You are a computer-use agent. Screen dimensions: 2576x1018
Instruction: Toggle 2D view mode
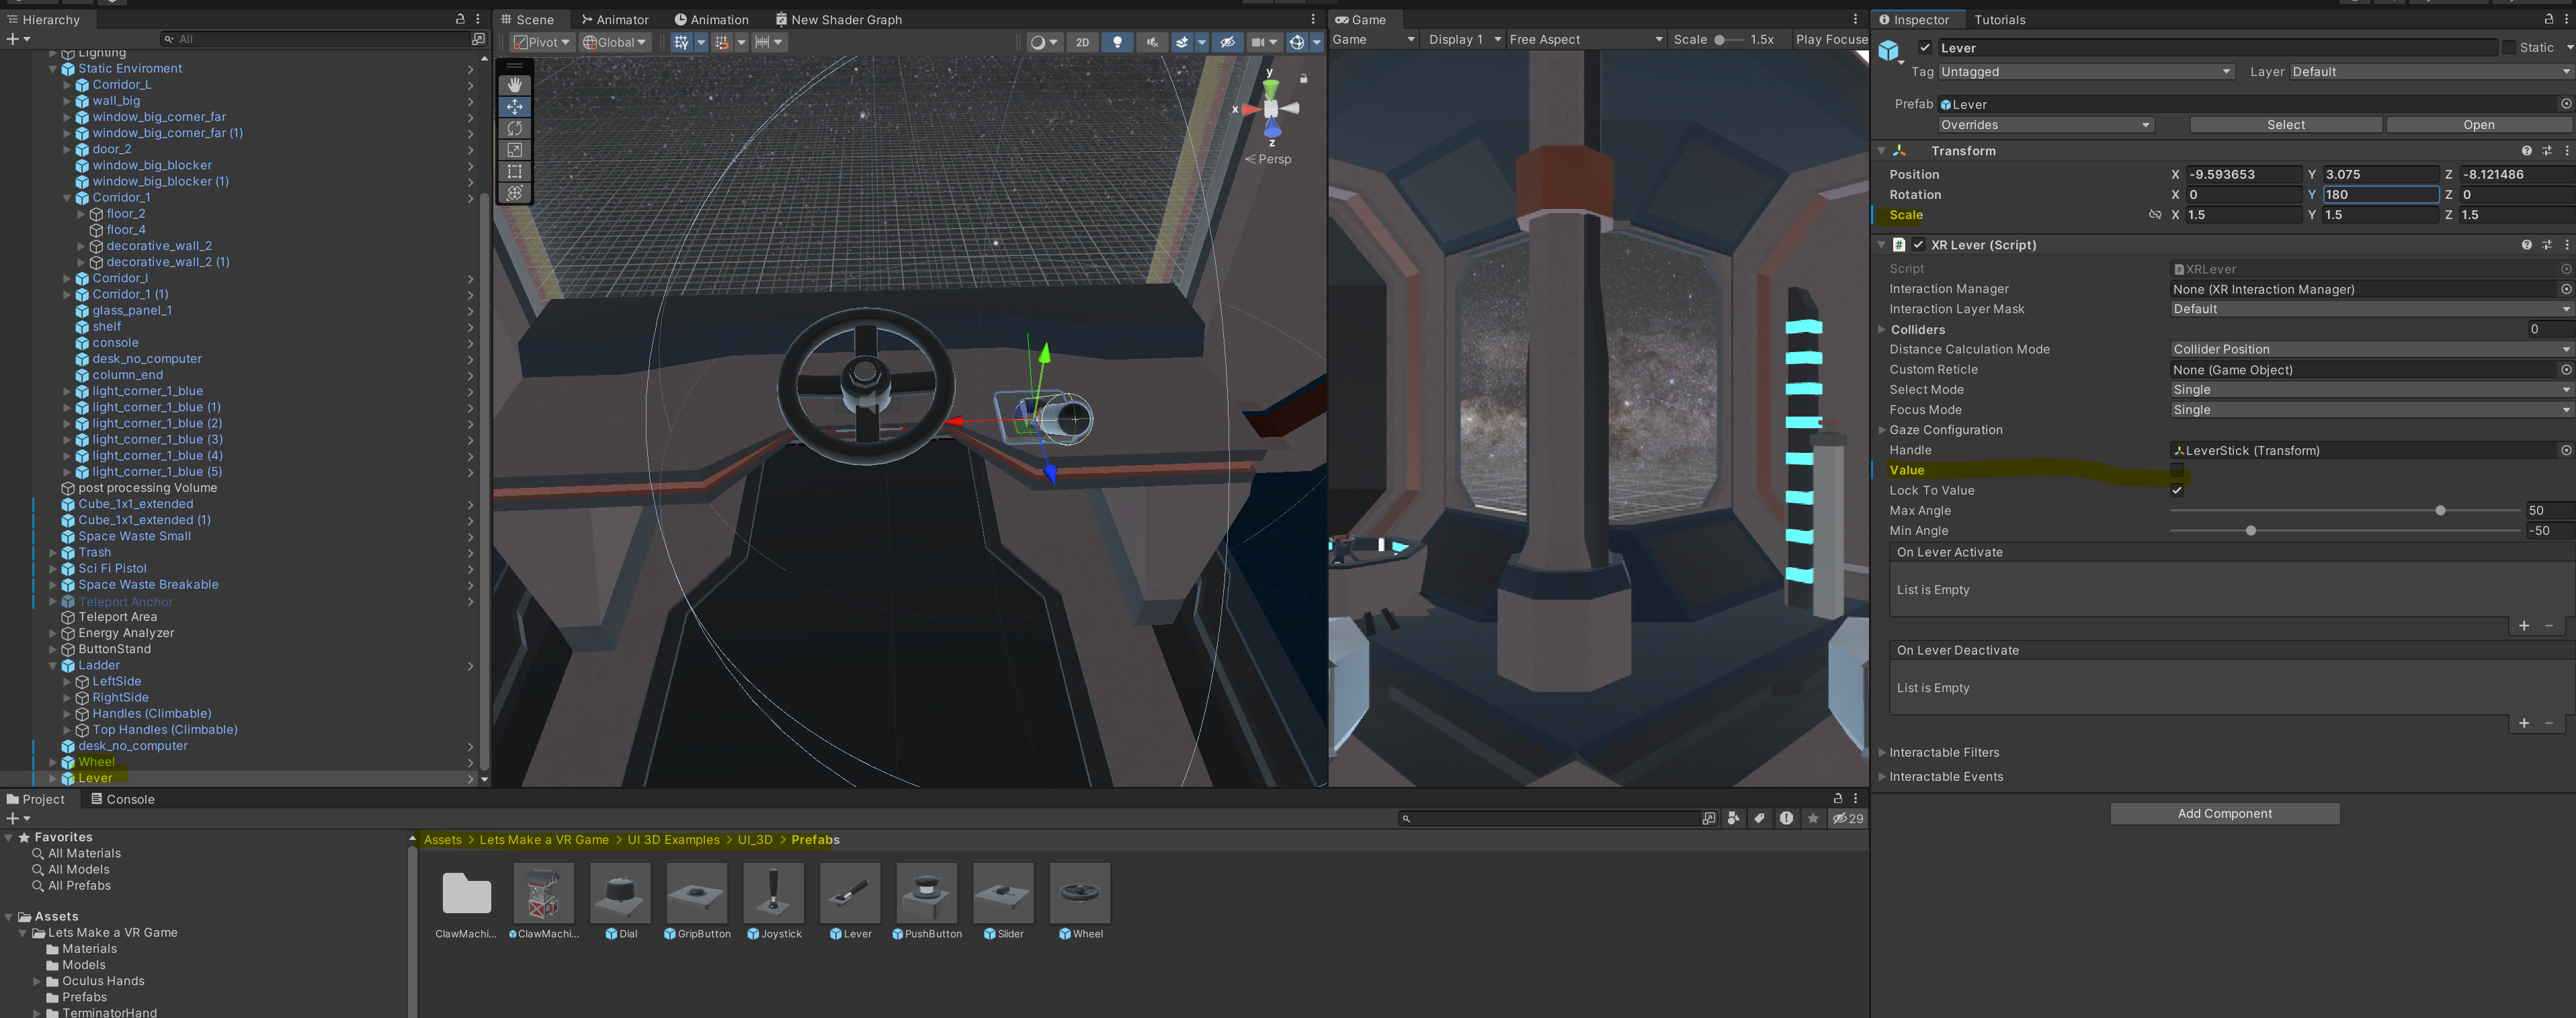pyautogui.click(x=1082, y=42)
